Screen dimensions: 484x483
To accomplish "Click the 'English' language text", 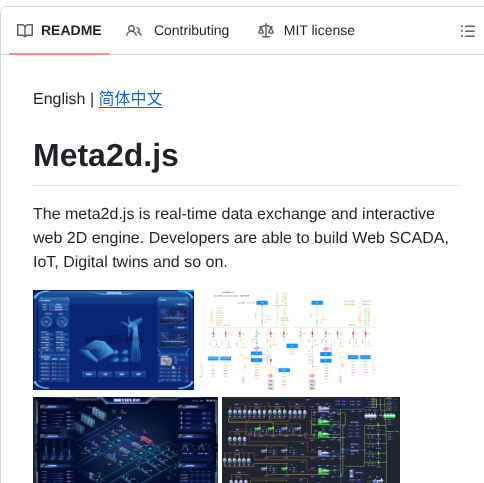I will pos(59,99).
